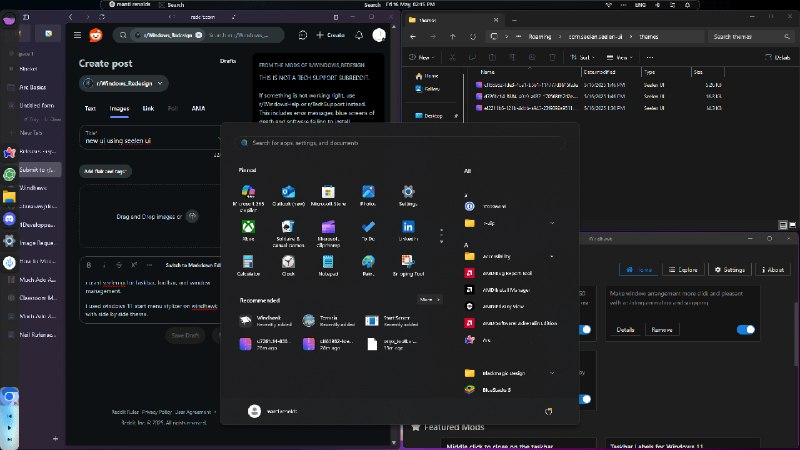The width and height of the screenshot is (800, 450).
Task: Launch Microsoft Store from Start menu
Action: 328,195
